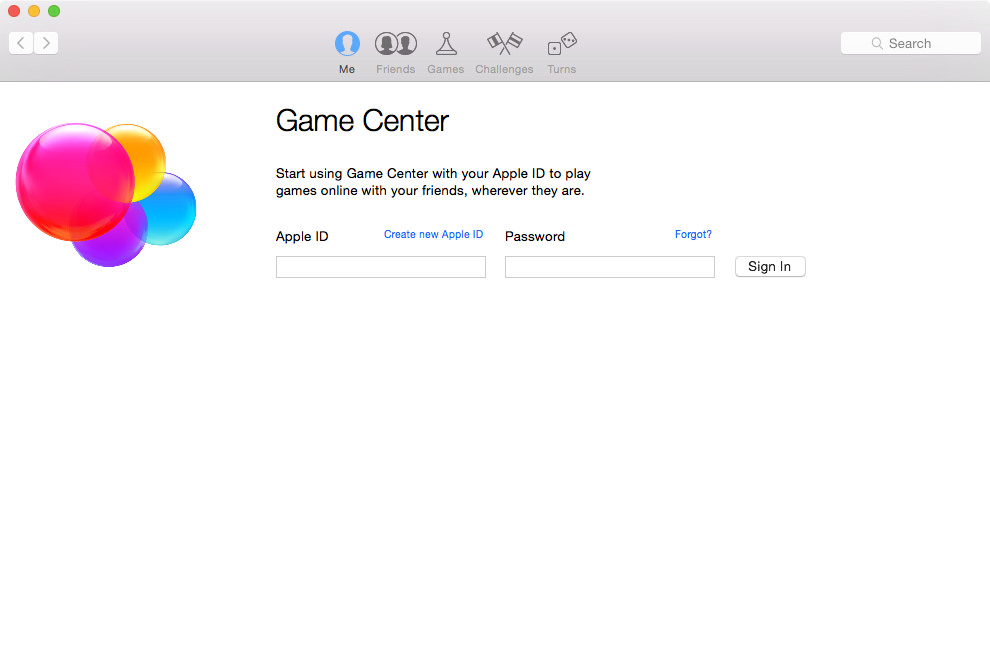
Task: Click the Game Center bubbles logo
Action: pyautogui.click(x=106, y=195)
